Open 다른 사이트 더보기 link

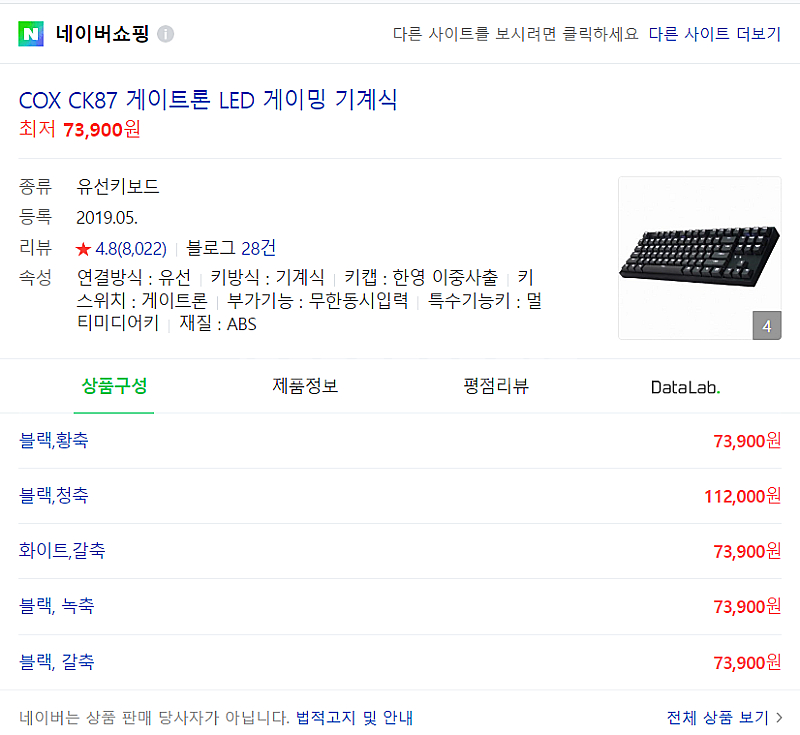click(714, 34)
